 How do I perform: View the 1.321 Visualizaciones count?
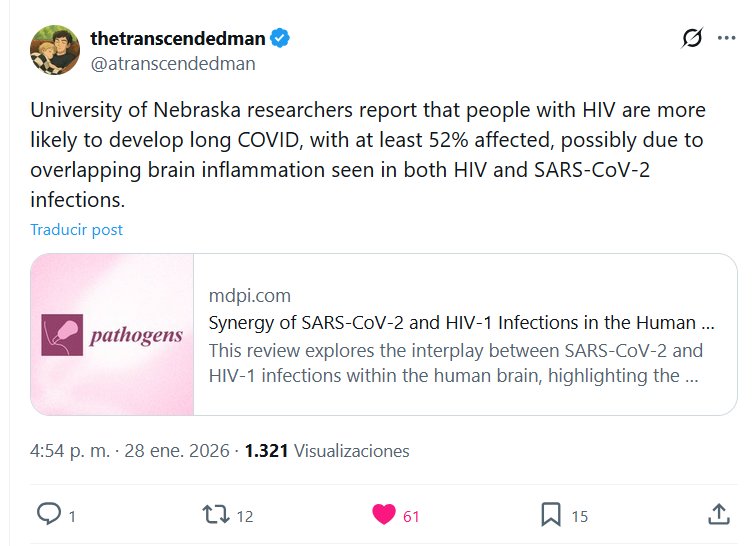tap(327, 451)
